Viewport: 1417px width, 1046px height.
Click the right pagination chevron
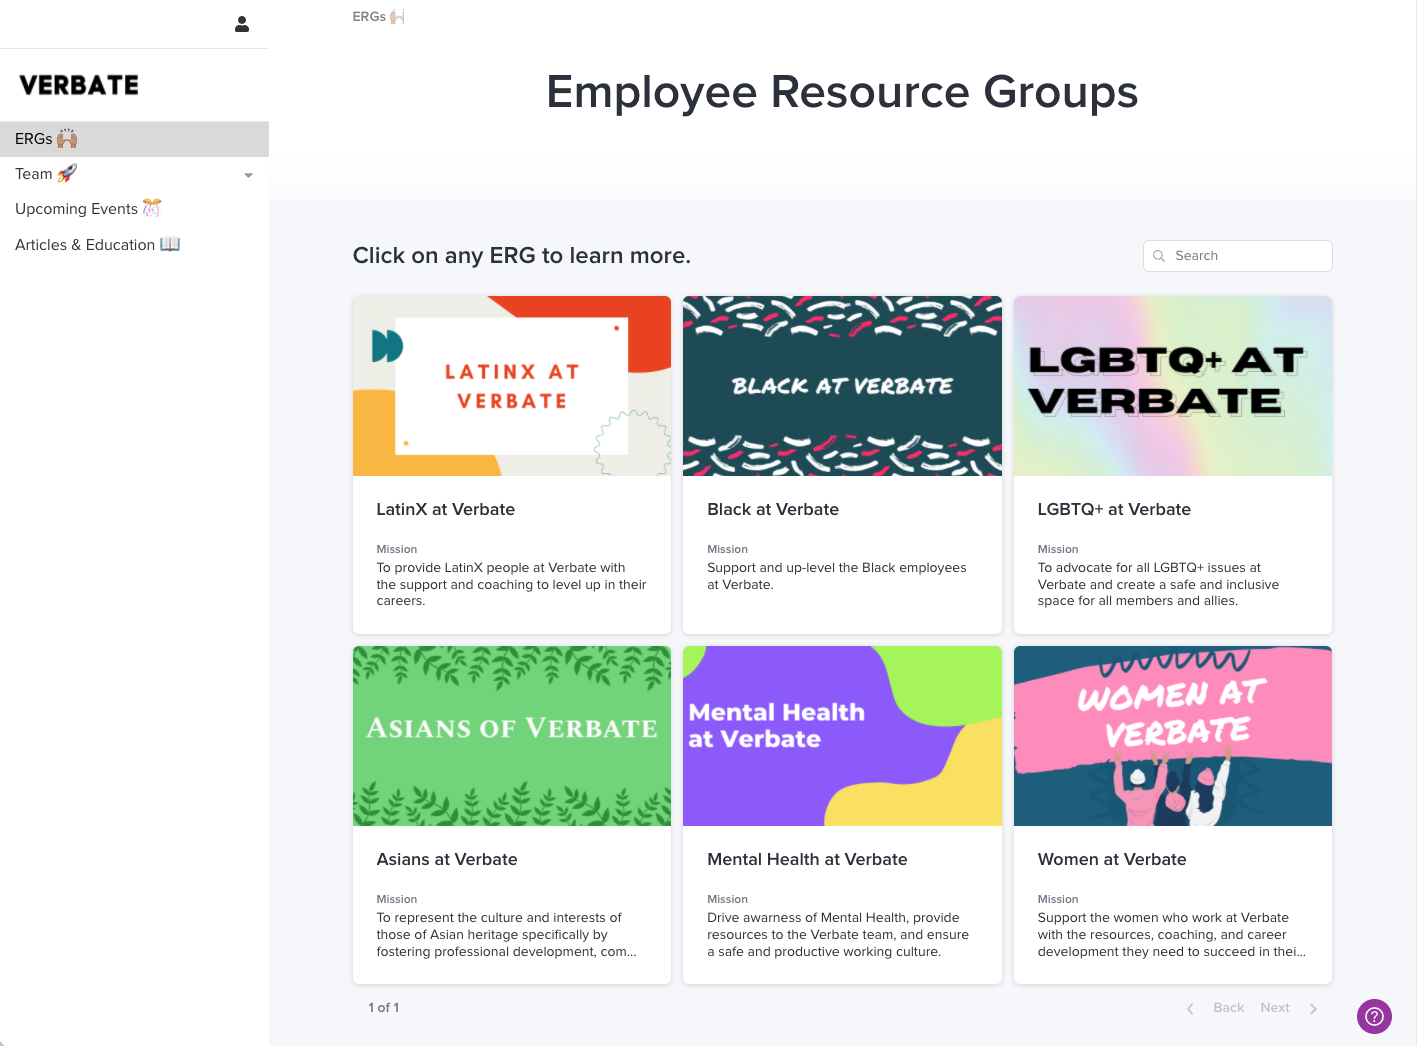pos(1314,1008)
